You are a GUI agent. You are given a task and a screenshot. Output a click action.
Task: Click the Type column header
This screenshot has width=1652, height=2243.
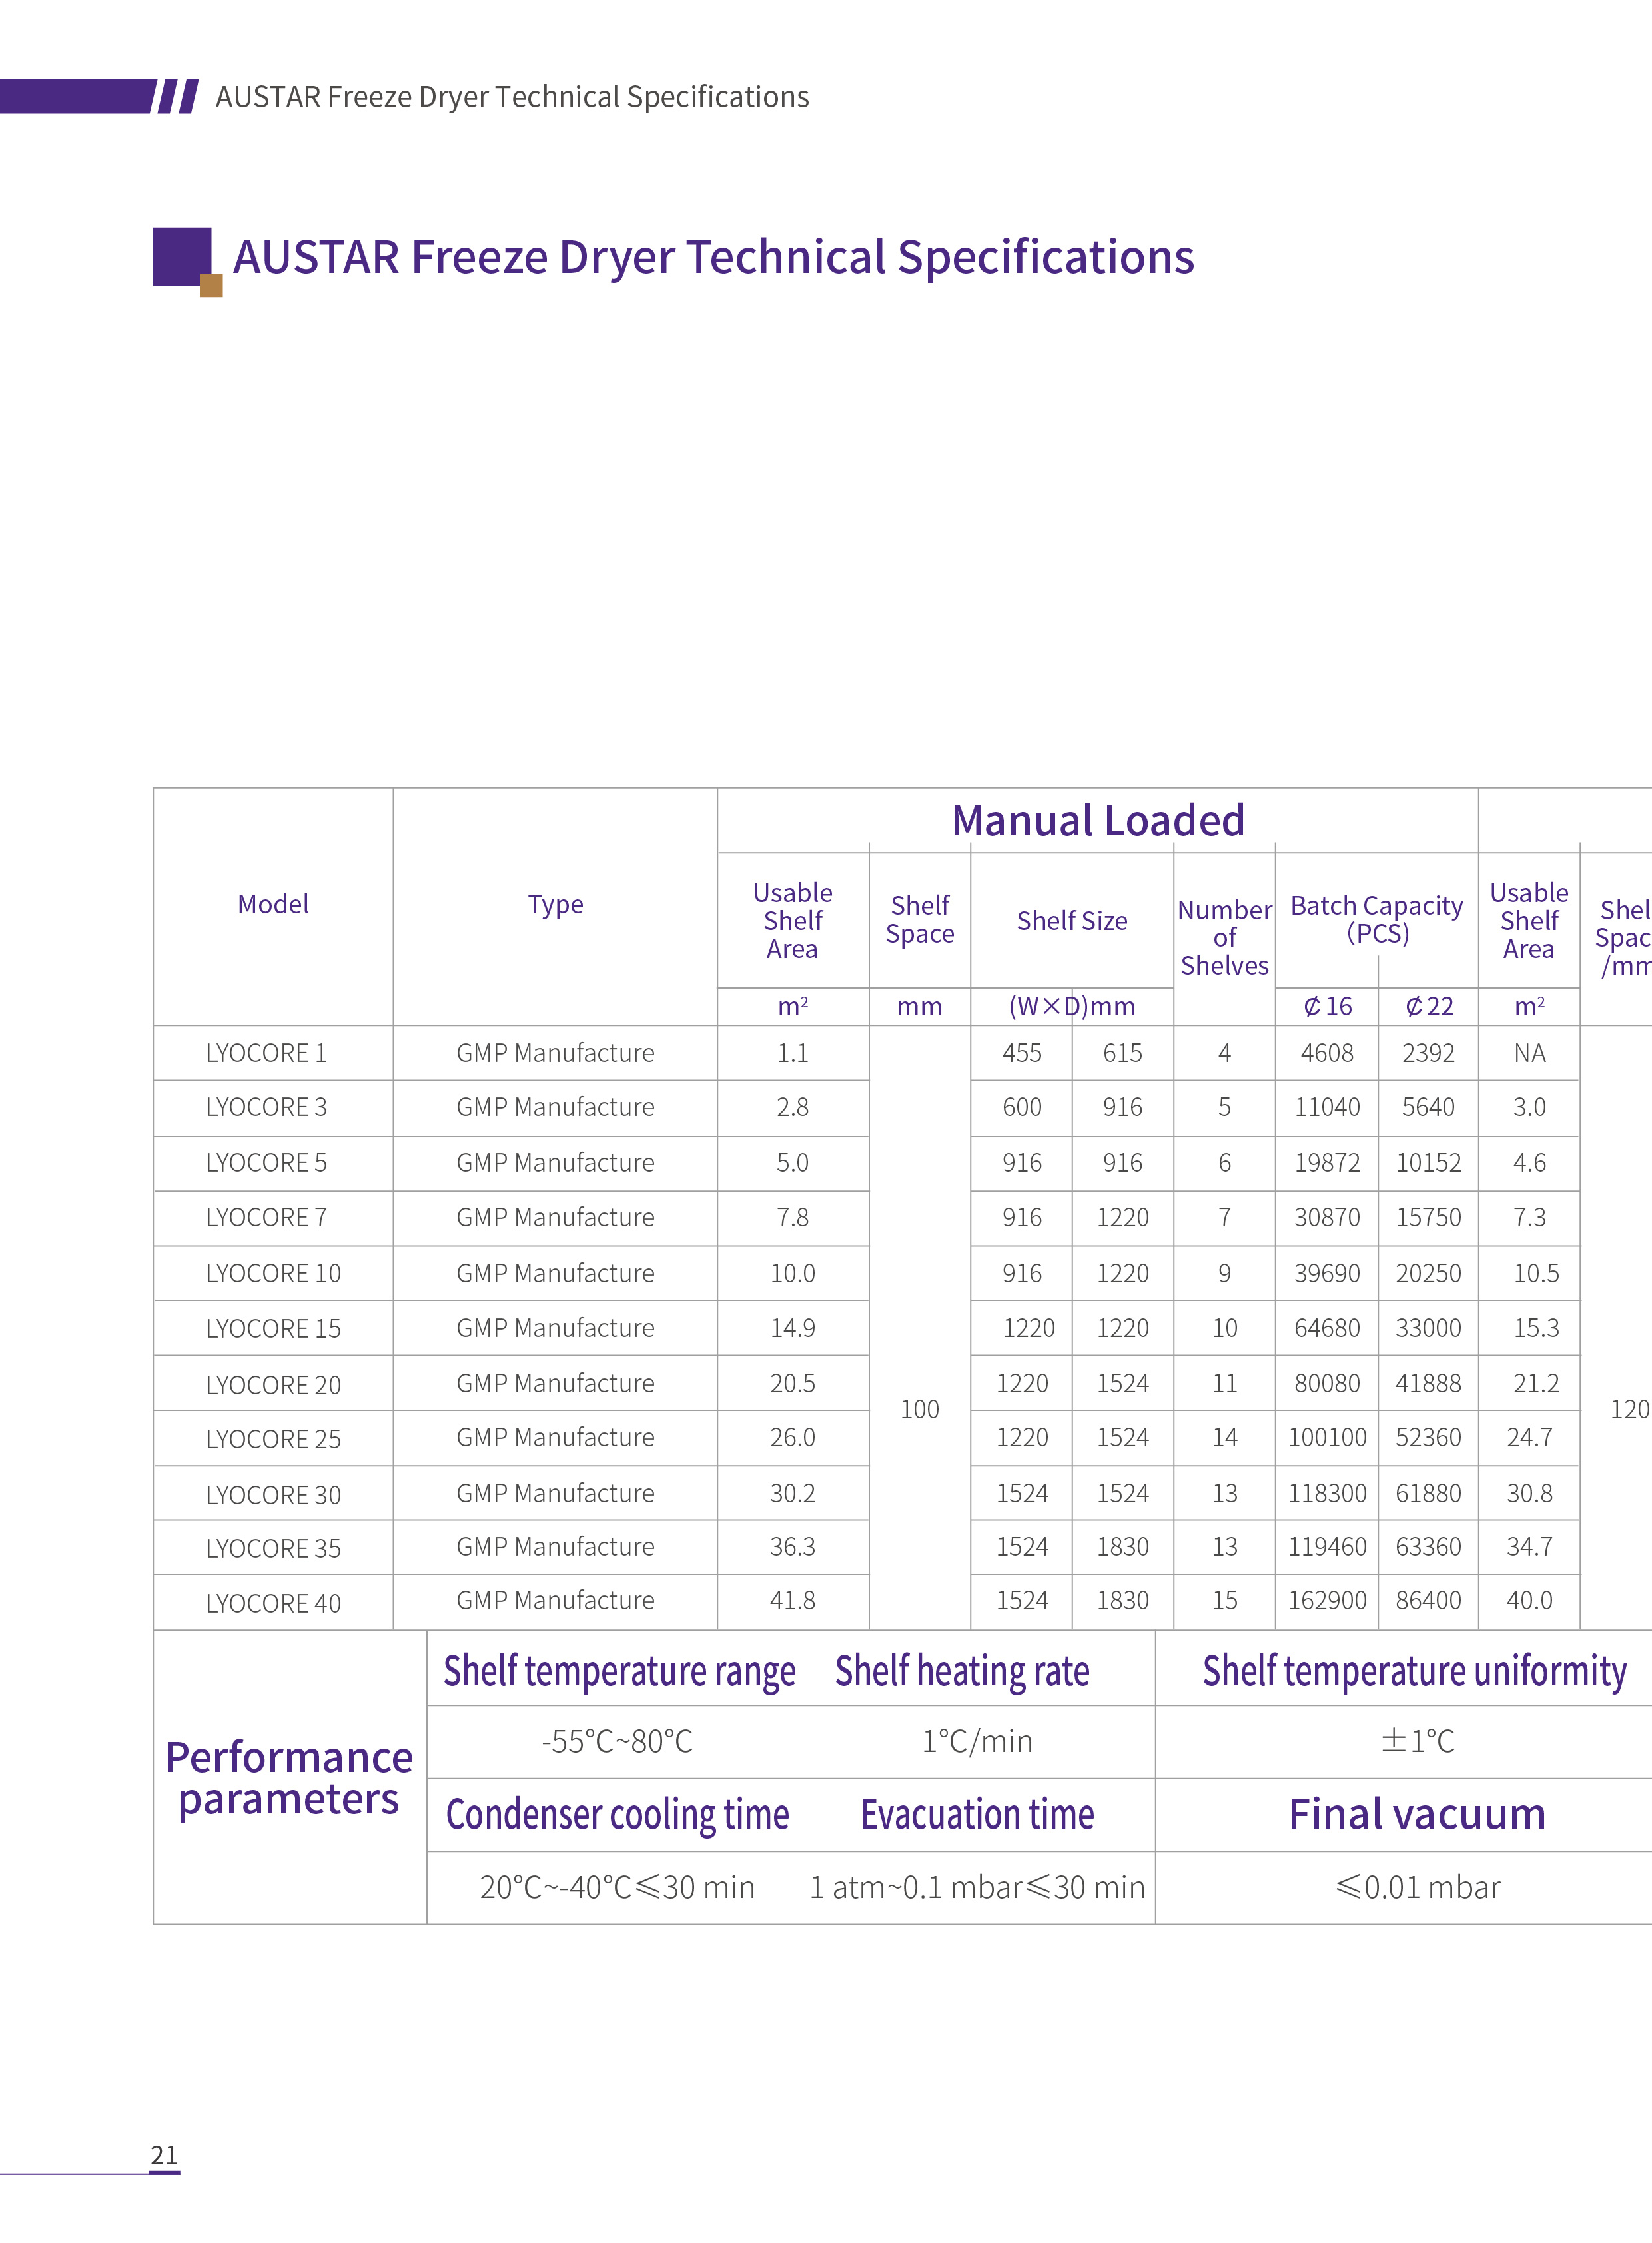(x=555, y=905)
